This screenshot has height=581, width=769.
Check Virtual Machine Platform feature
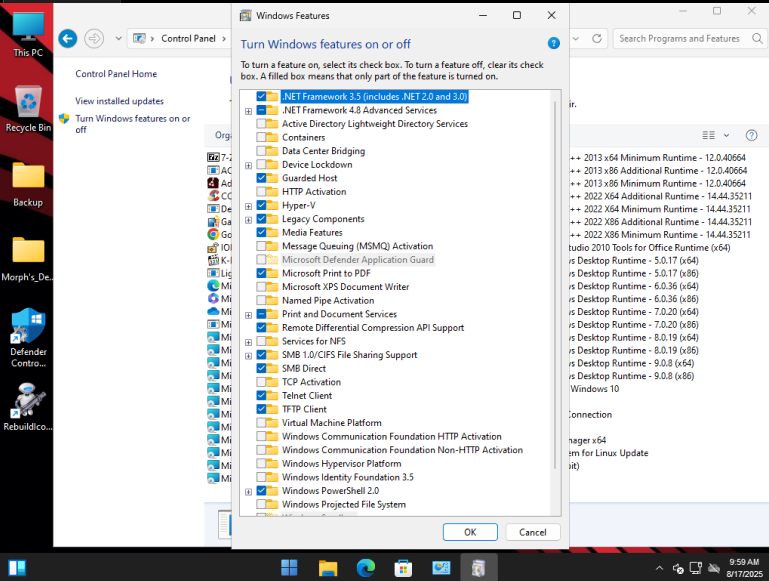pos(261,423)
